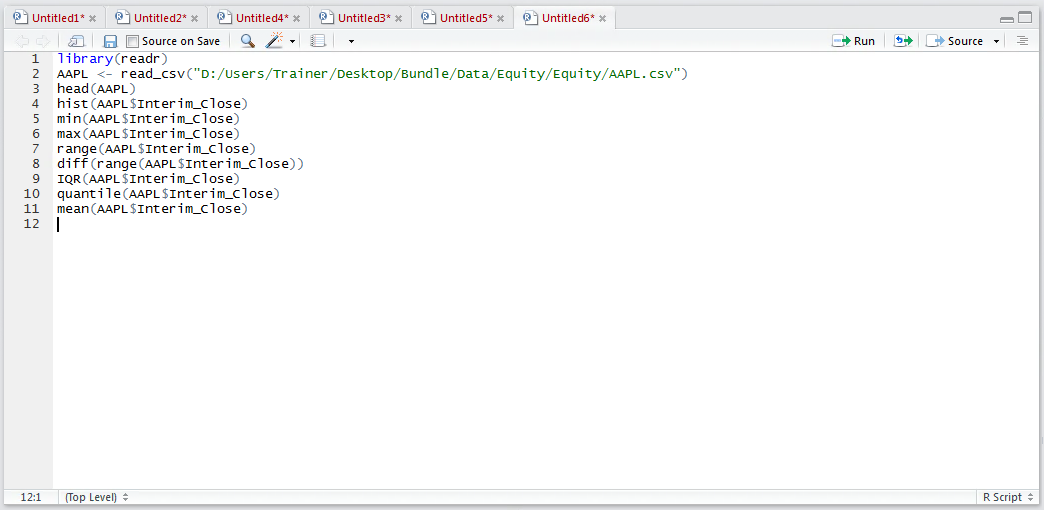
Task: Minimize the source pane
Action: click(x=1007, y=19)
